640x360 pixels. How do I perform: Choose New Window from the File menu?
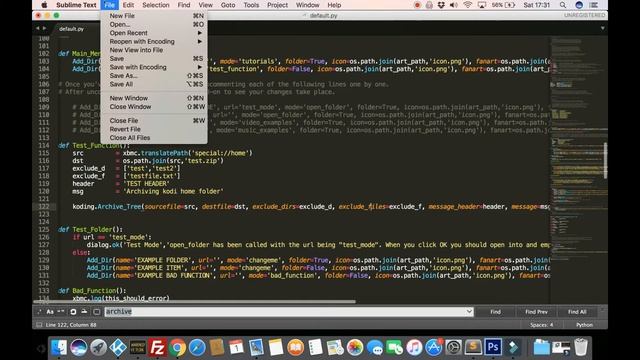tap(154, 98)
